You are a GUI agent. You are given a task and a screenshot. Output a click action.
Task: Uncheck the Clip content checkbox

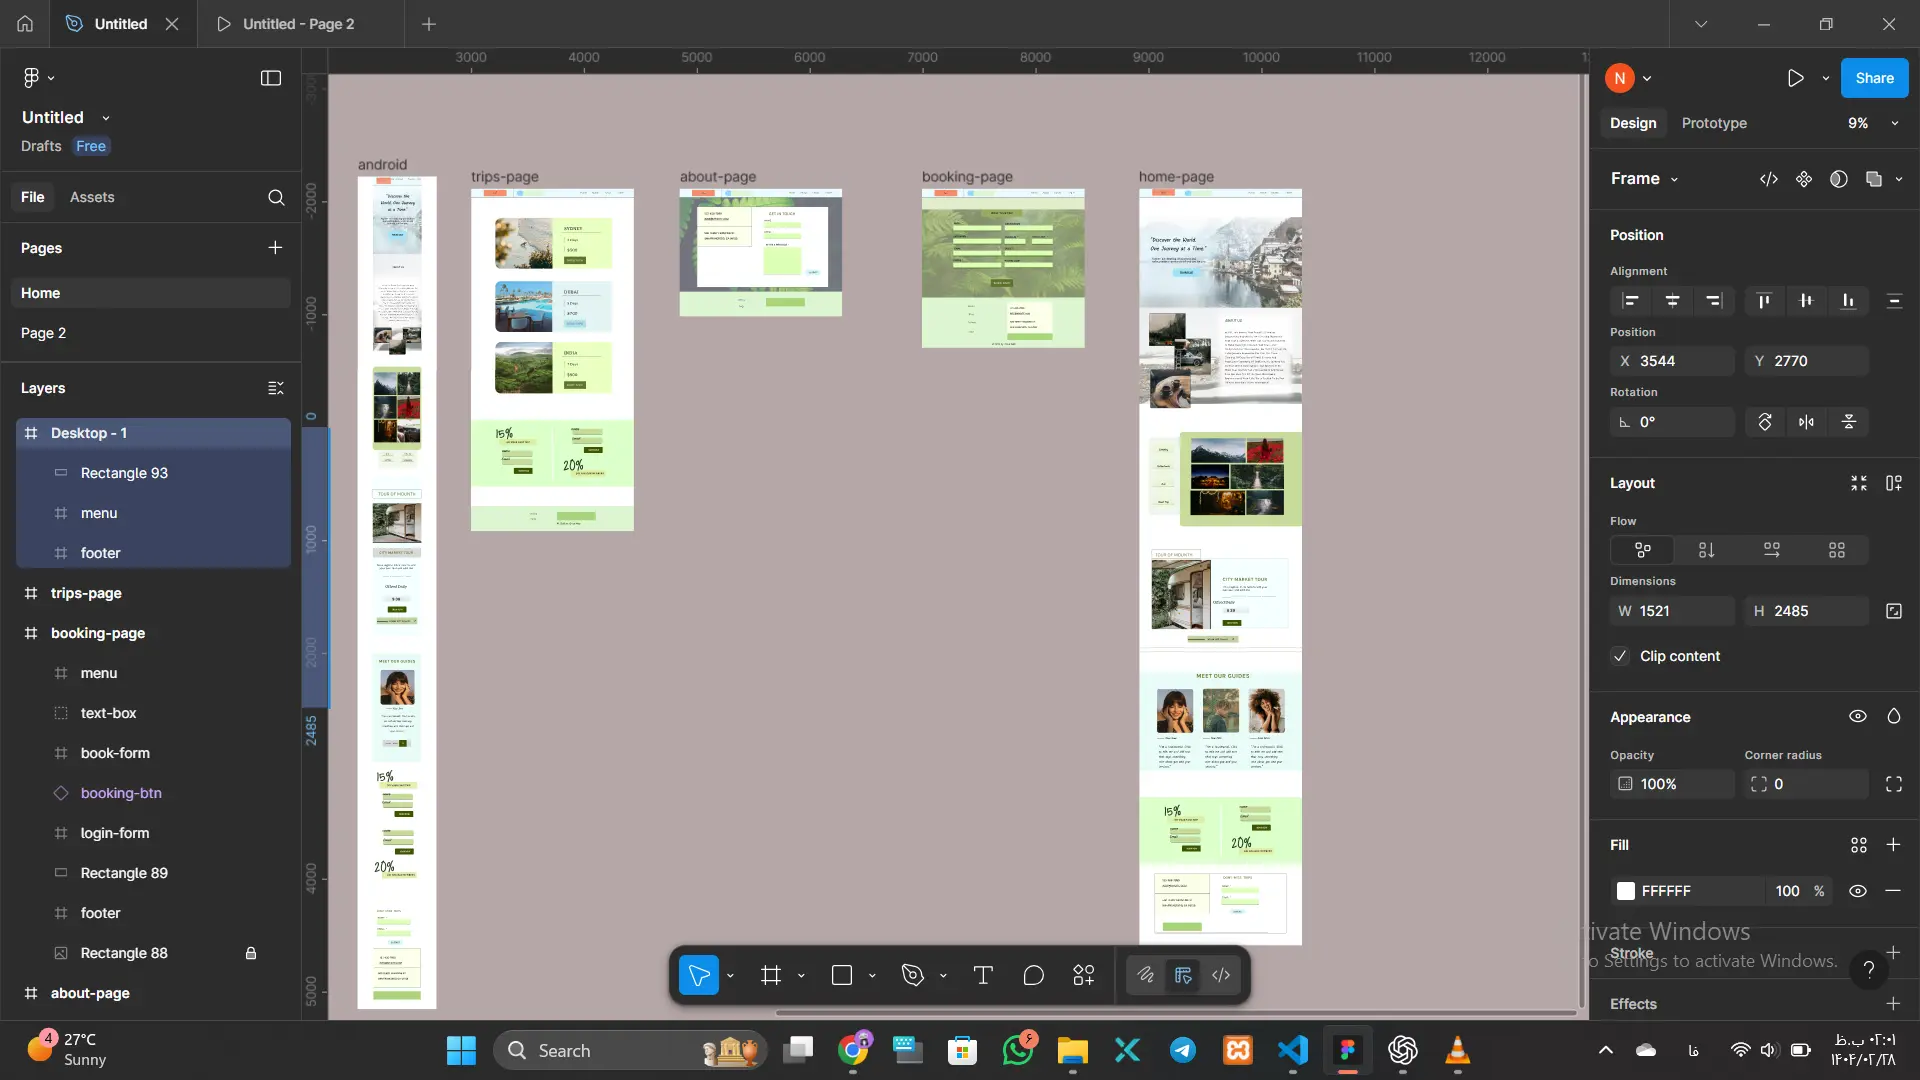tap(1621, 656)
